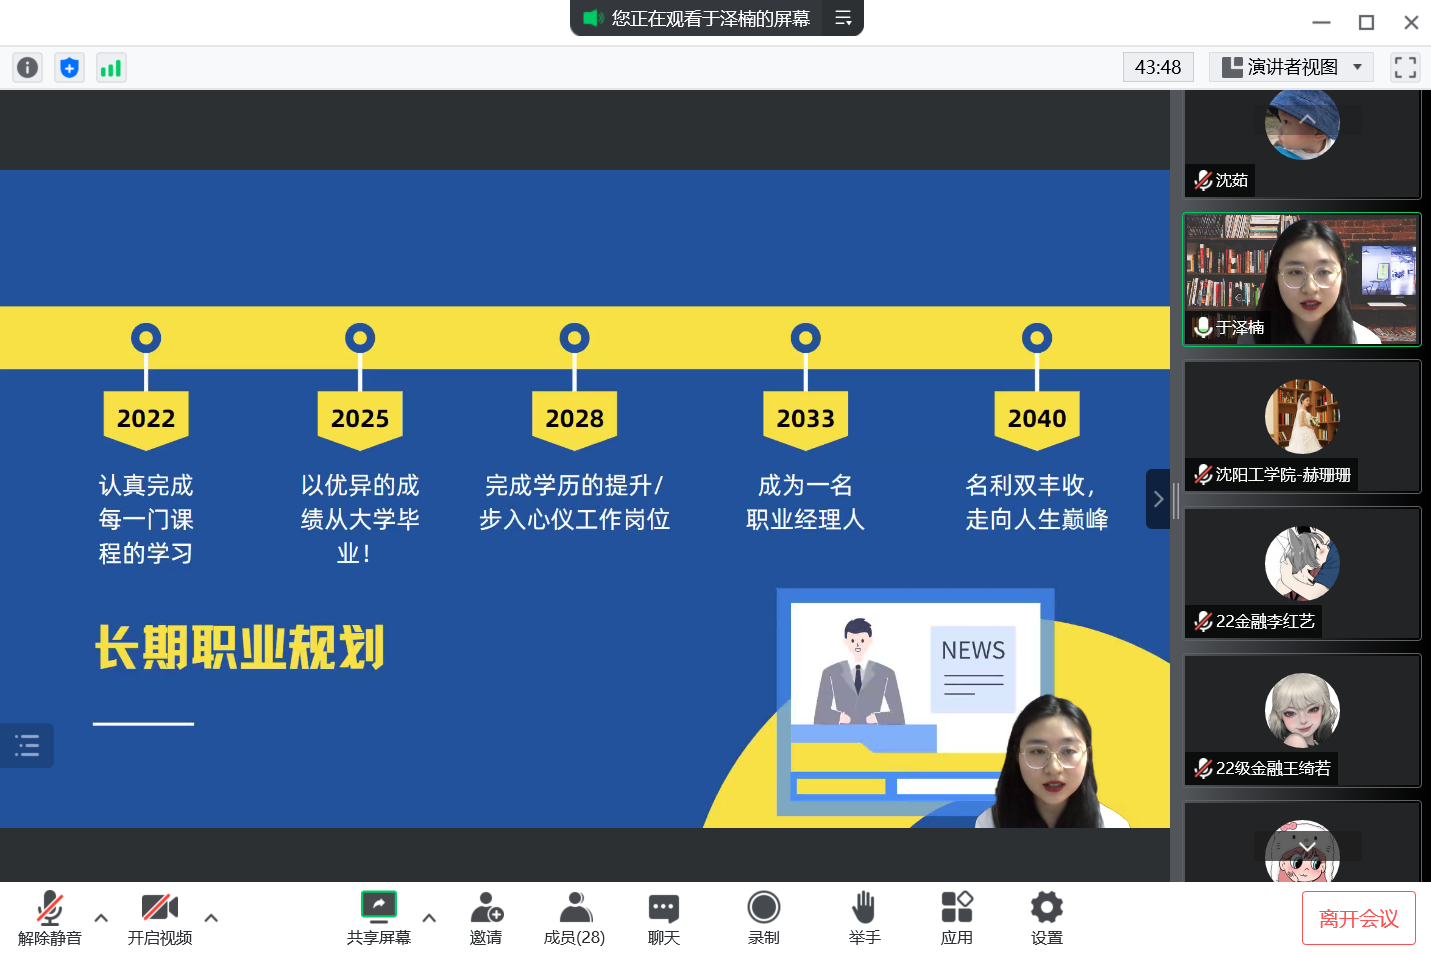Open screen-share options menu icon
This screenshot has height=954, width=1431.
[x=843, y=18]
